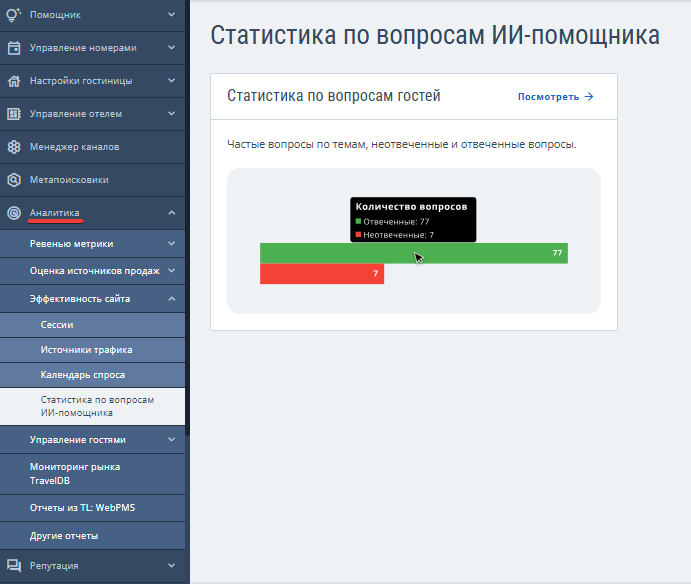Open Ревенью метрики submenu
The height and width of the screenshot is (584, 691).
click(93, 244)
